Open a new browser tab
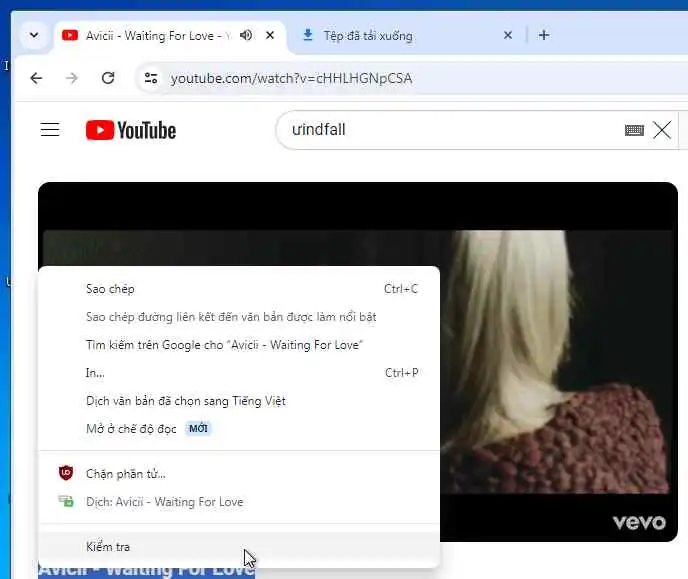This screenshot has width=688, height=579. point(544,35)
